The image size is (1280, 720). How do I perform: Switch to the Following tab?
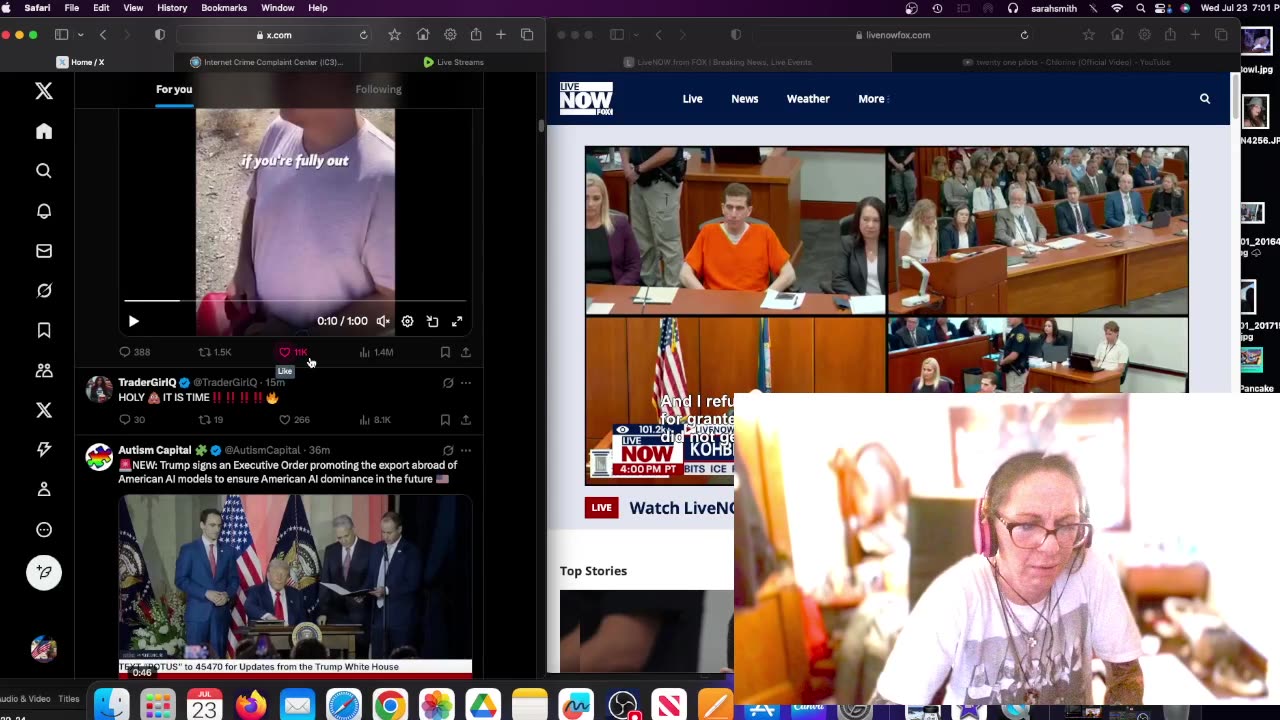click(378, 89)
